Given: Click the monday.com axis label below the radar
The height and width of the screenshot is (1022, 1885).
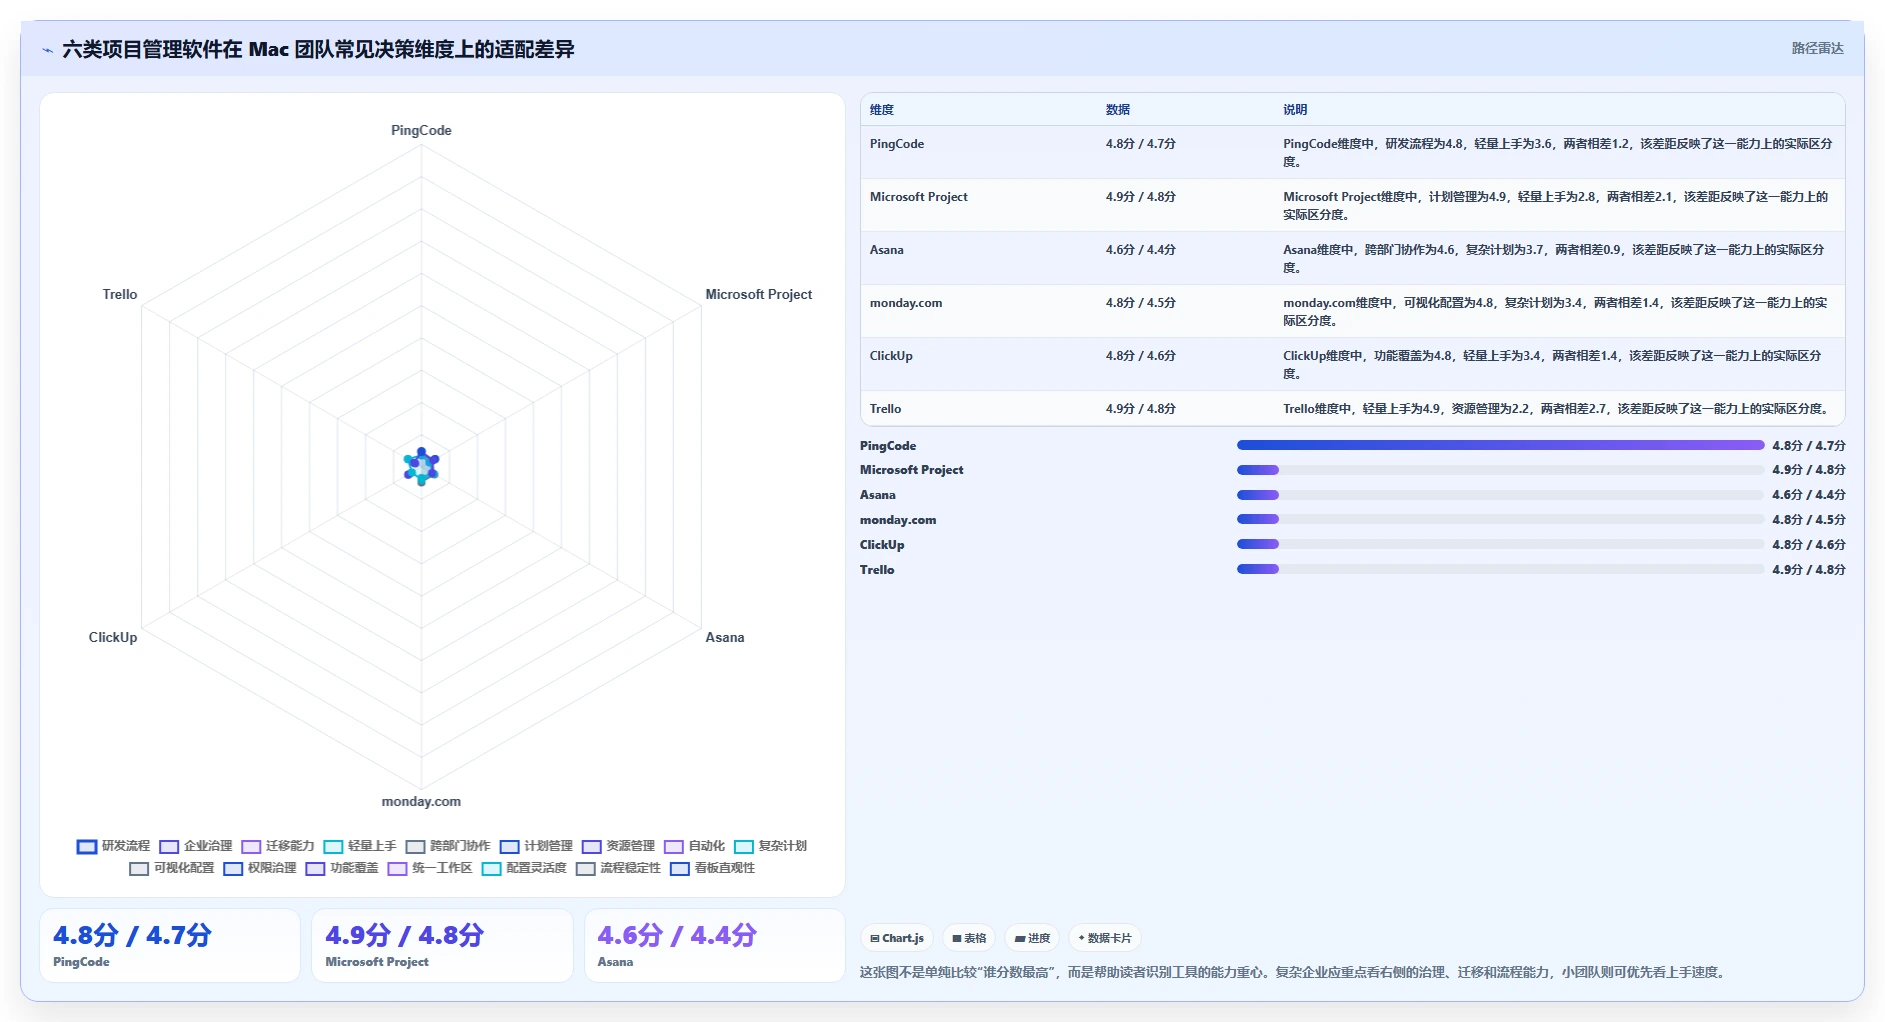Looking at the screenshot, I should pos(421,801).
